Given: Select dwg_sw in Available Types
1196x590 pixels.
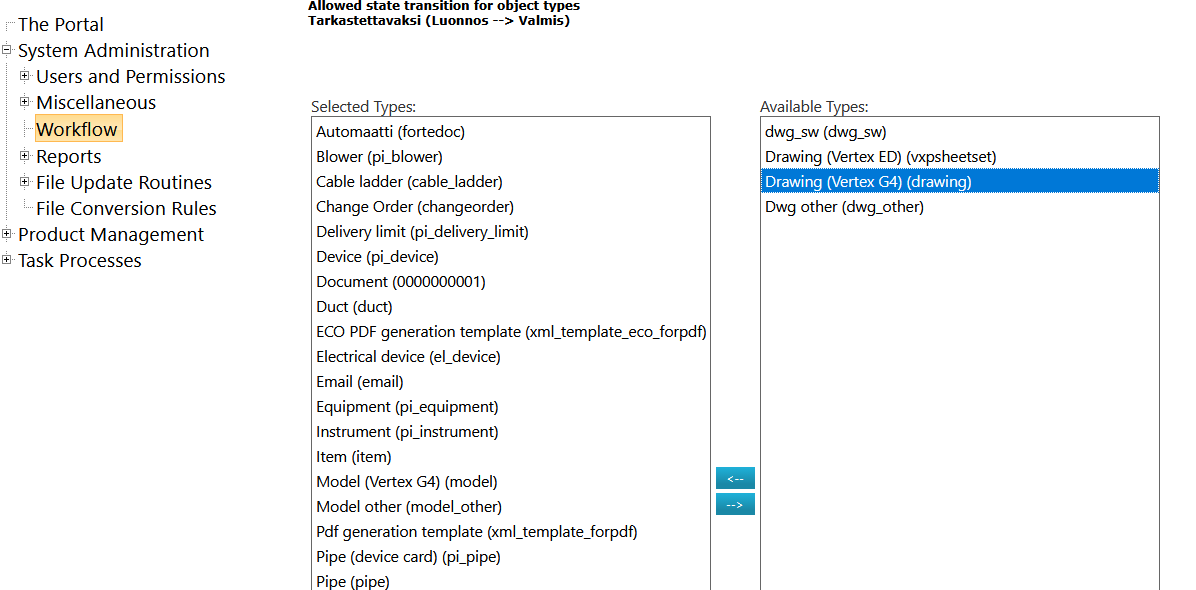Looking at the screenshot, I should pyautogui.click(x=825, y=132).
